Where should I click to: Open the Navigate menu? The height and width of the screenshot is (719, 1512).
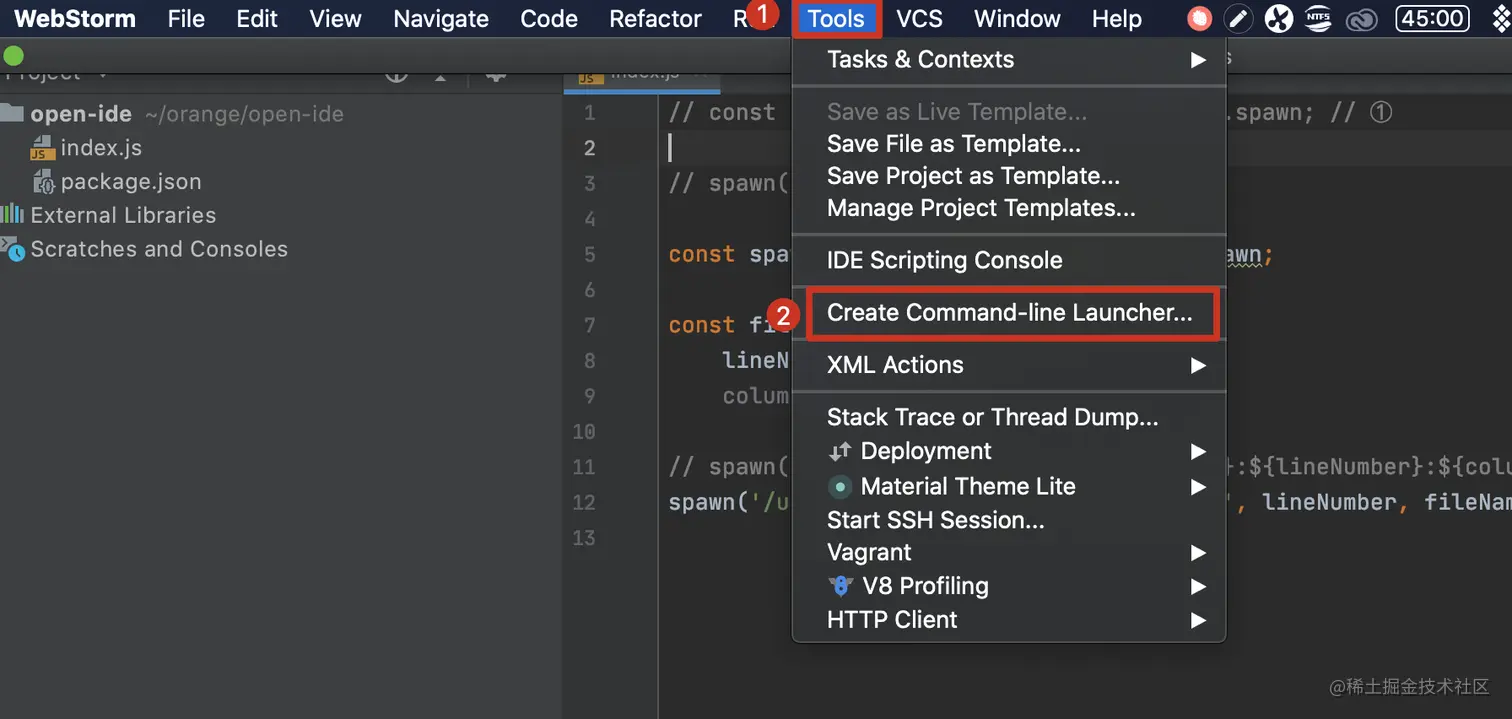(x=441, y=18)
